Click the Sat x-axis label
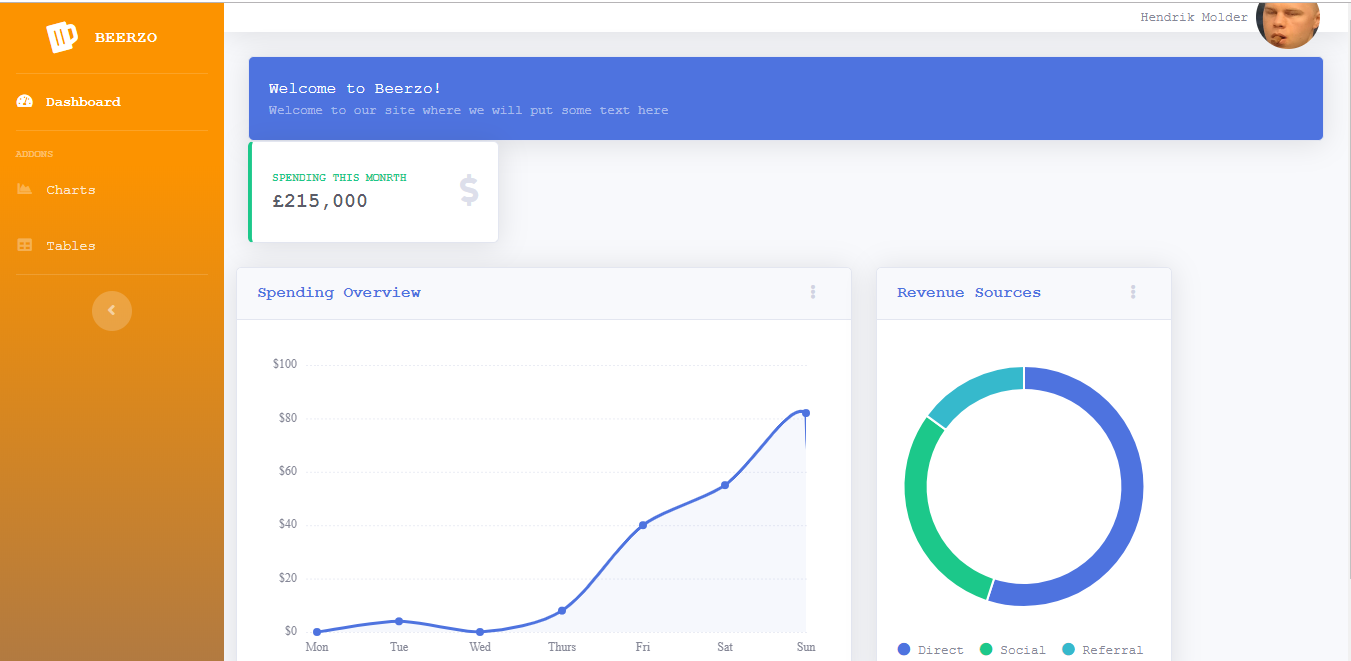The image size is (1351, 661). 725,647
